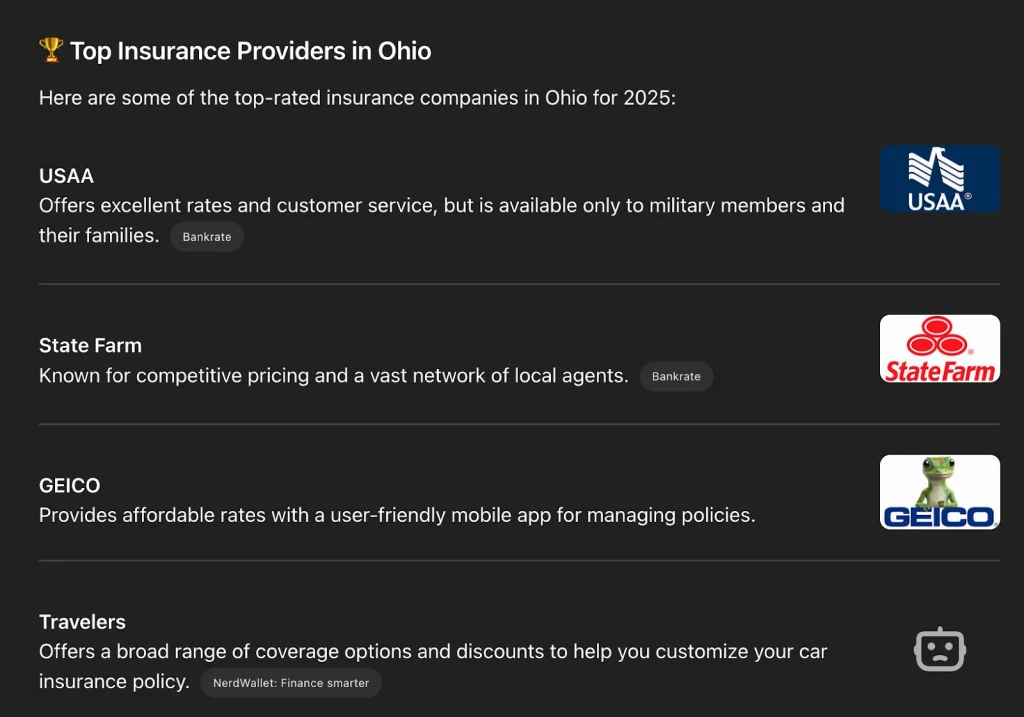Click the GEICO mobile app description text
Viewport: 1024px width, 717px height.
(x=397, y=515)
